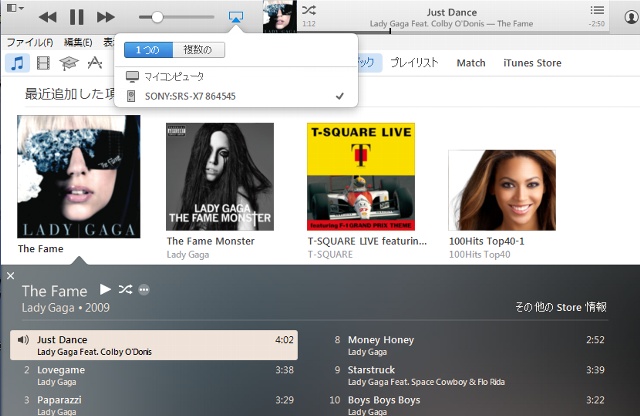The image size is (640, 416).
Task: Select the Starstruck track
Action: click(x=467, y=376)
